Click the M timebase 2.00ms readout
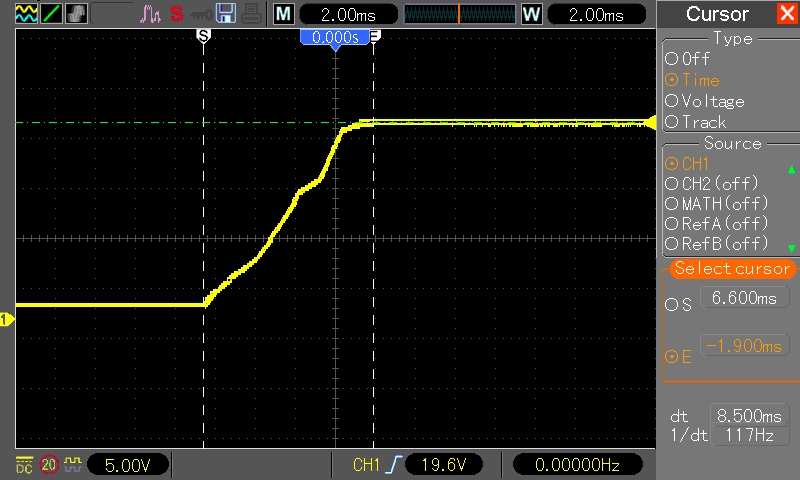The image size is (800, 480). (x=342, y=15)
